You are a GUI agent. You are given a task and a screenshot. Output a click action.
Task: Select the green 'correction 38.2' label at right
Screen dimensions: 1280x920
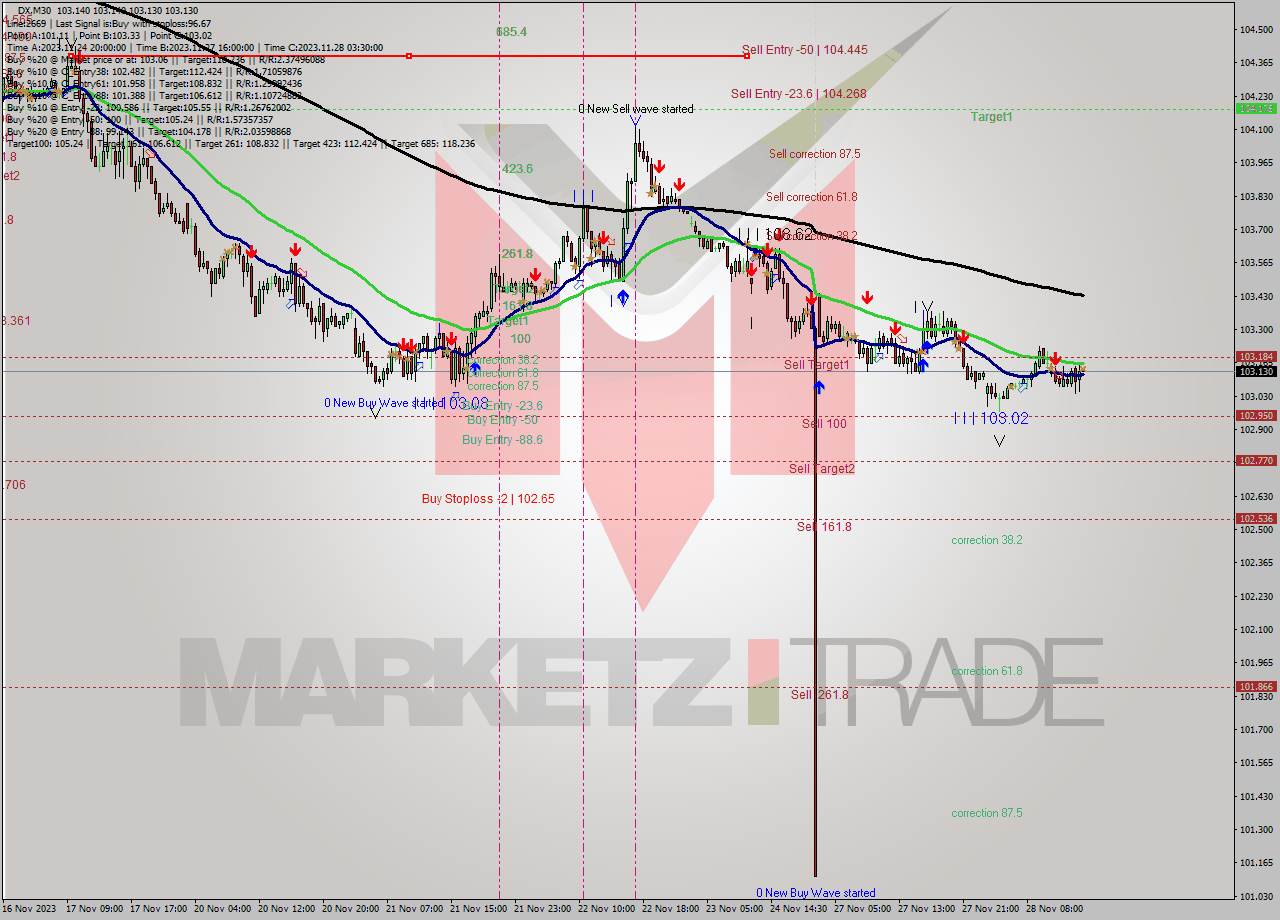click(987, 540)
